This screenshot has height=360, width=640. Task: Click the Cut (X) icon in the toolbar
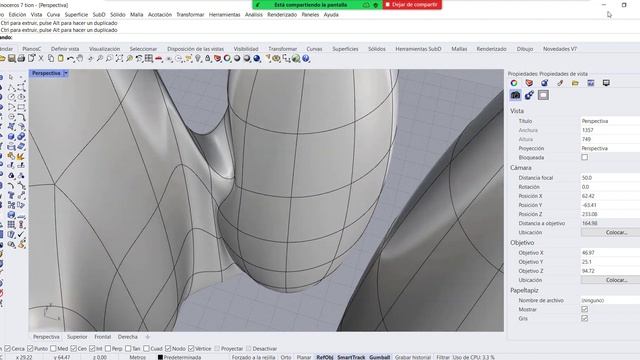[x=41, y=59]
